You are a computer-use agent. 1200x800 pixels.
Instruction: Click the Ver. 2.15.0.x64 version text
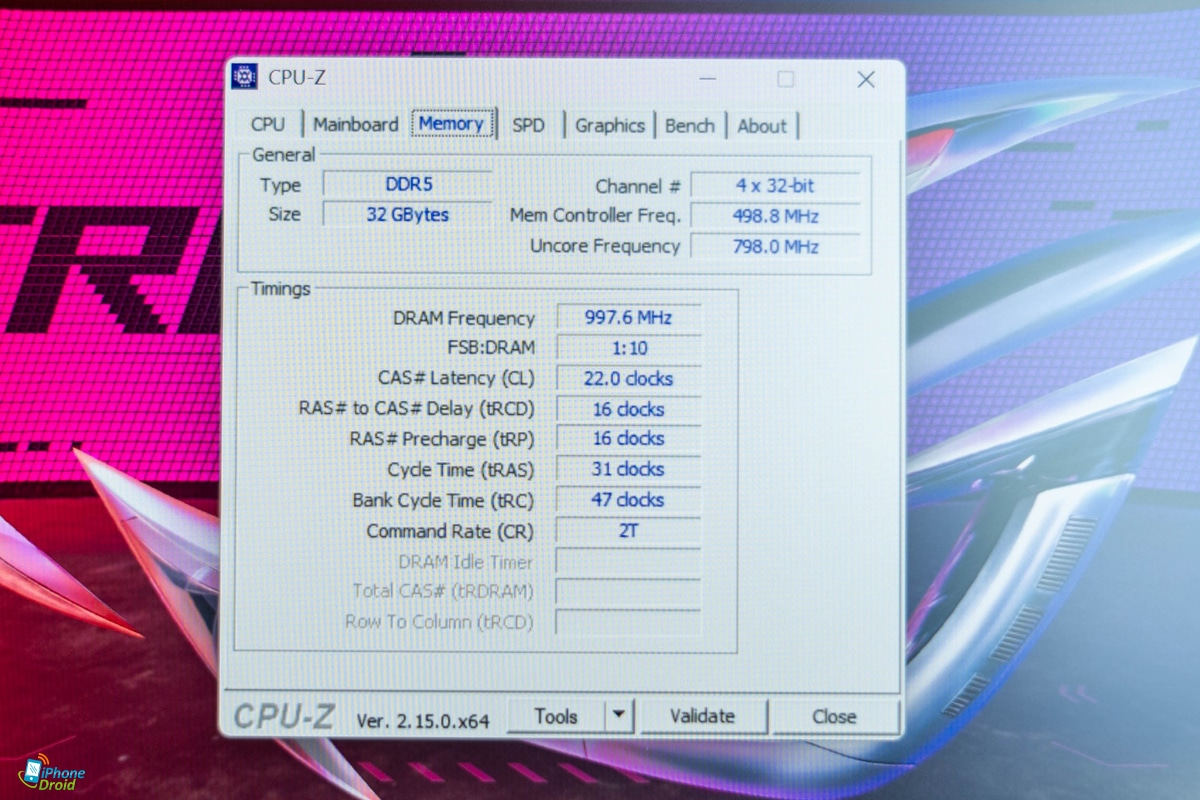[x=423, y=720]
